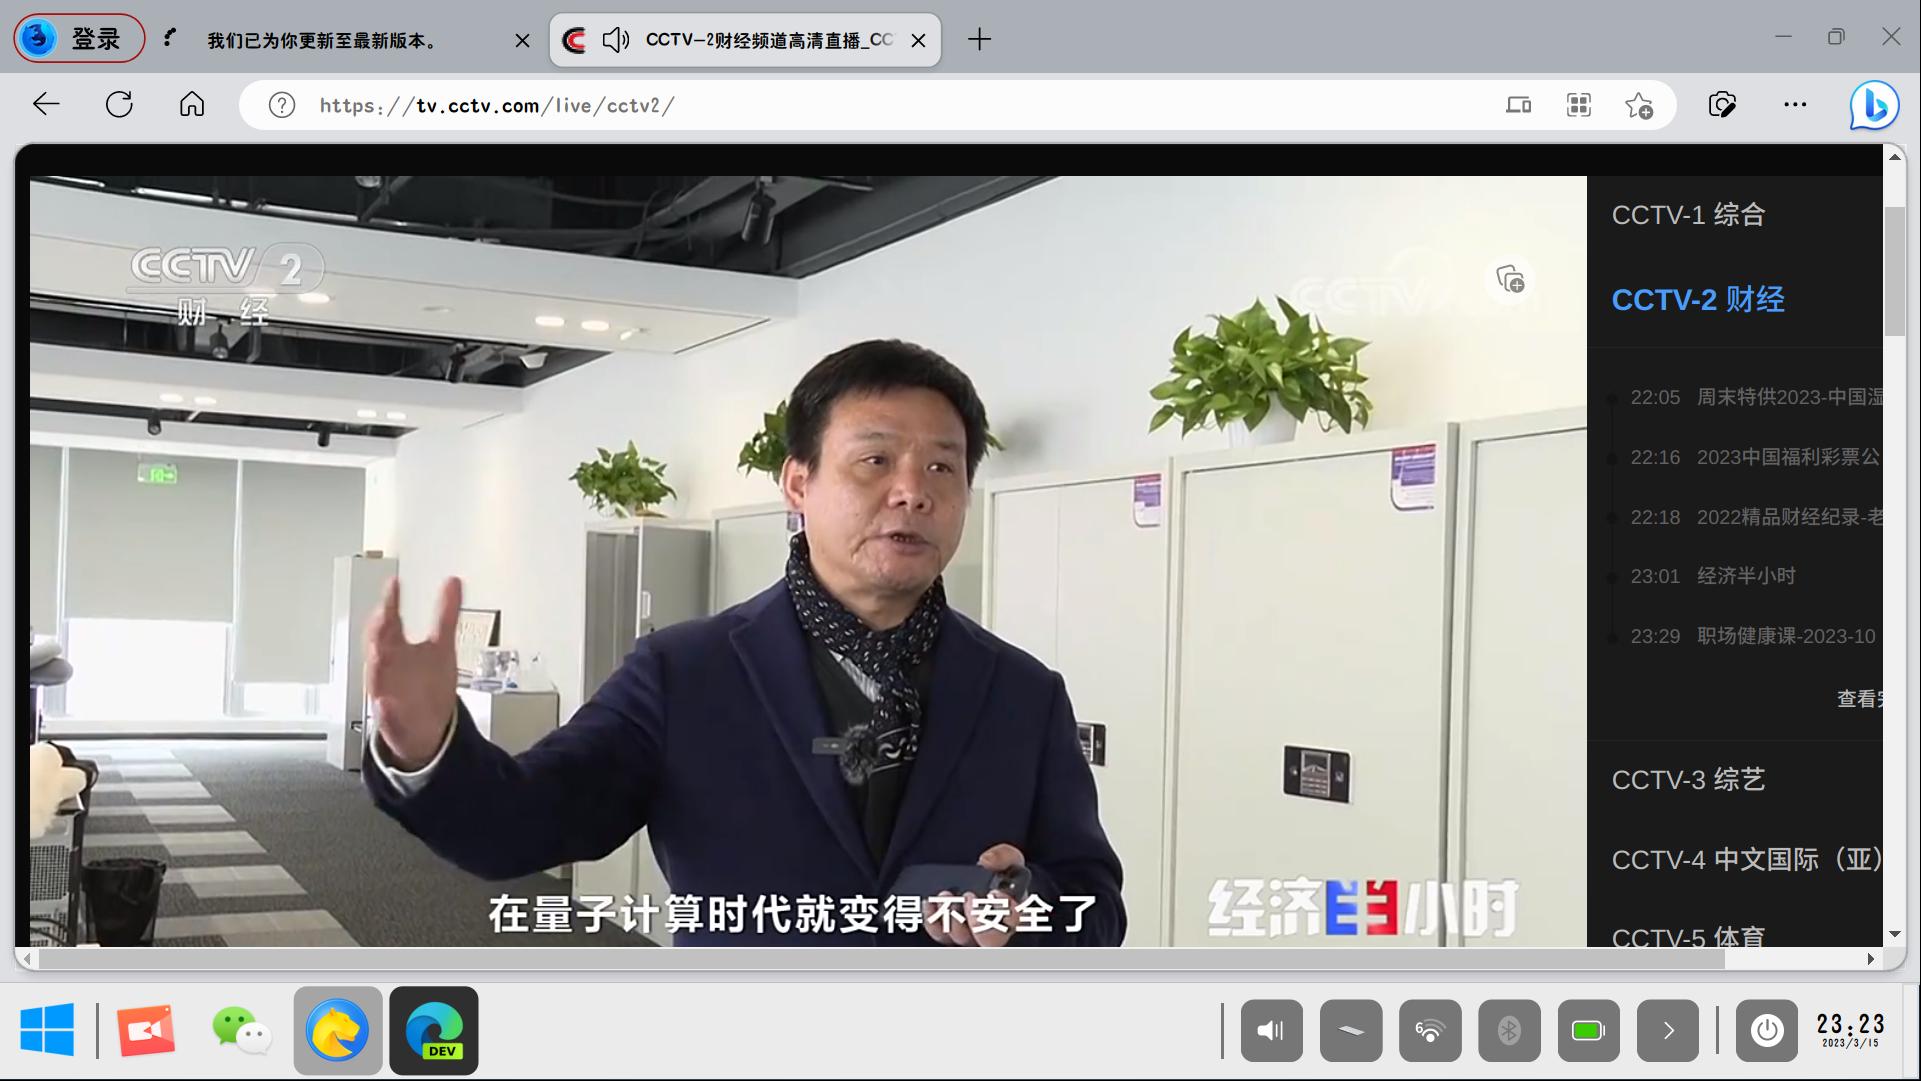Select the CCTV-1 综合 channel
Image resolution: width=1921 pixels, height=1081 pixels.
click(1688, 215)
